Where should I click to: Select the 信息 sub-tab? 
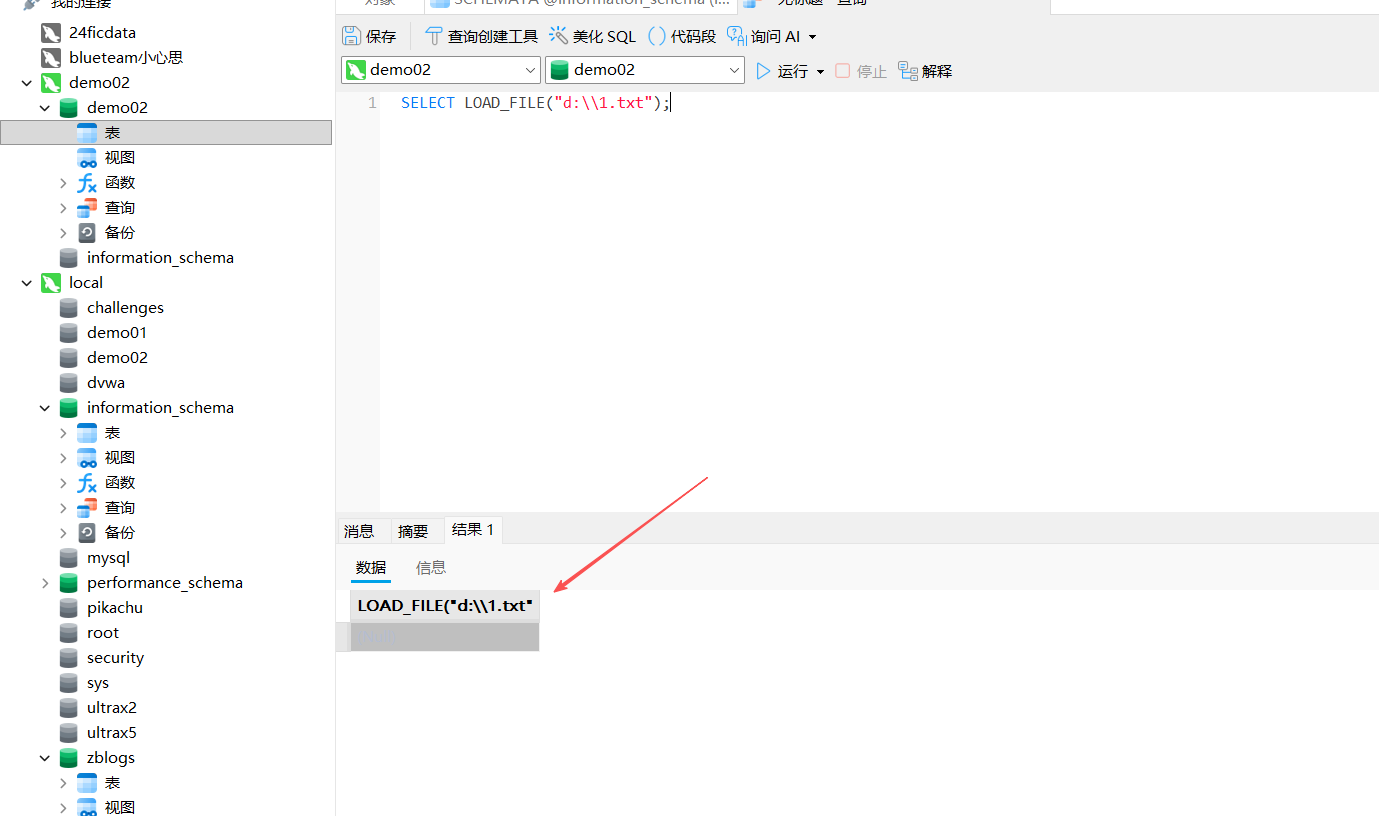431,568
